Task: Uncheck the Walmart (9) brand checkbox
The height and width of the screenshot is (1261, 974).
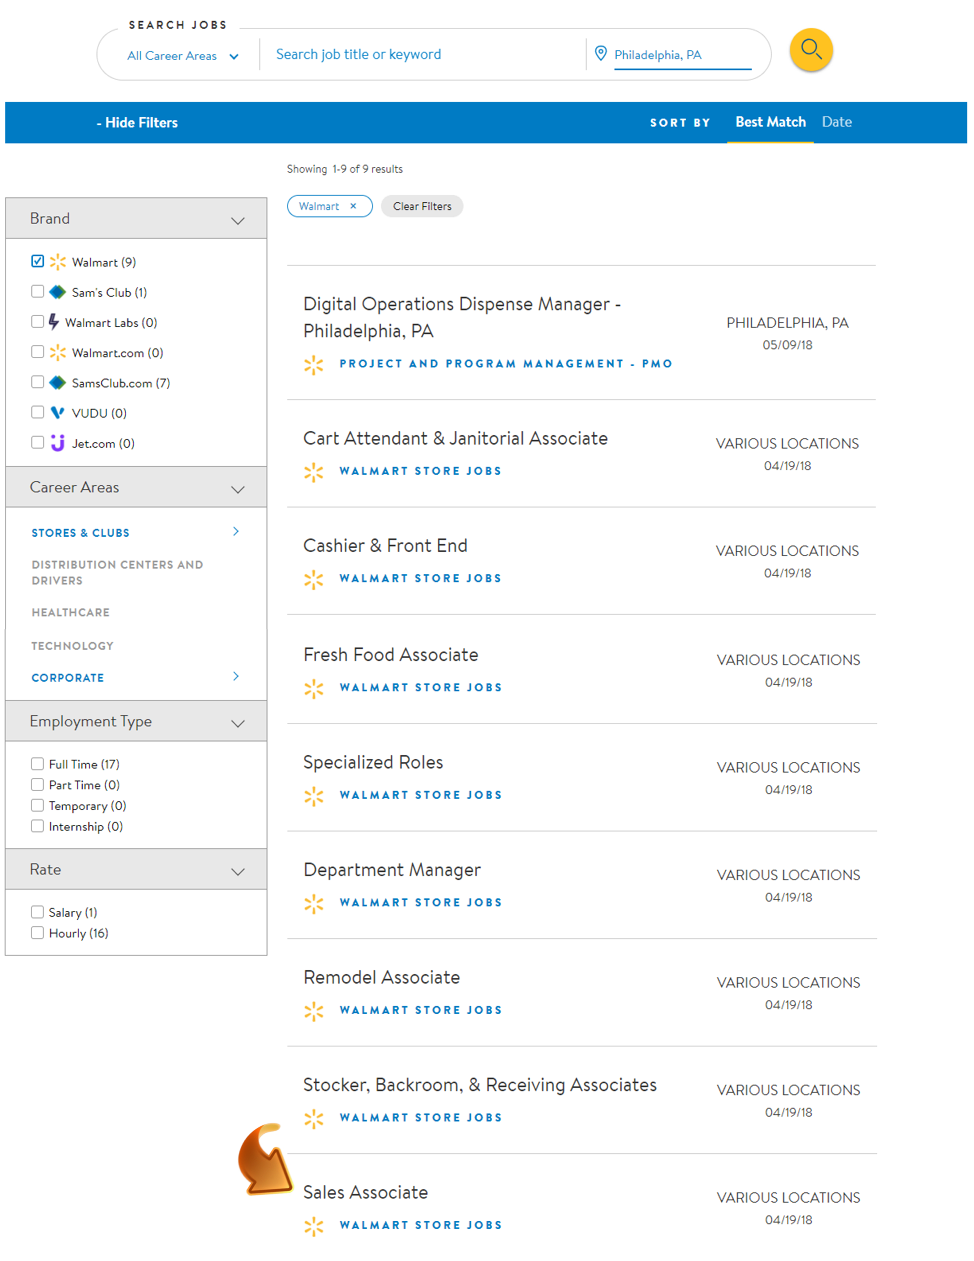Action: click(x=38, y=261)
